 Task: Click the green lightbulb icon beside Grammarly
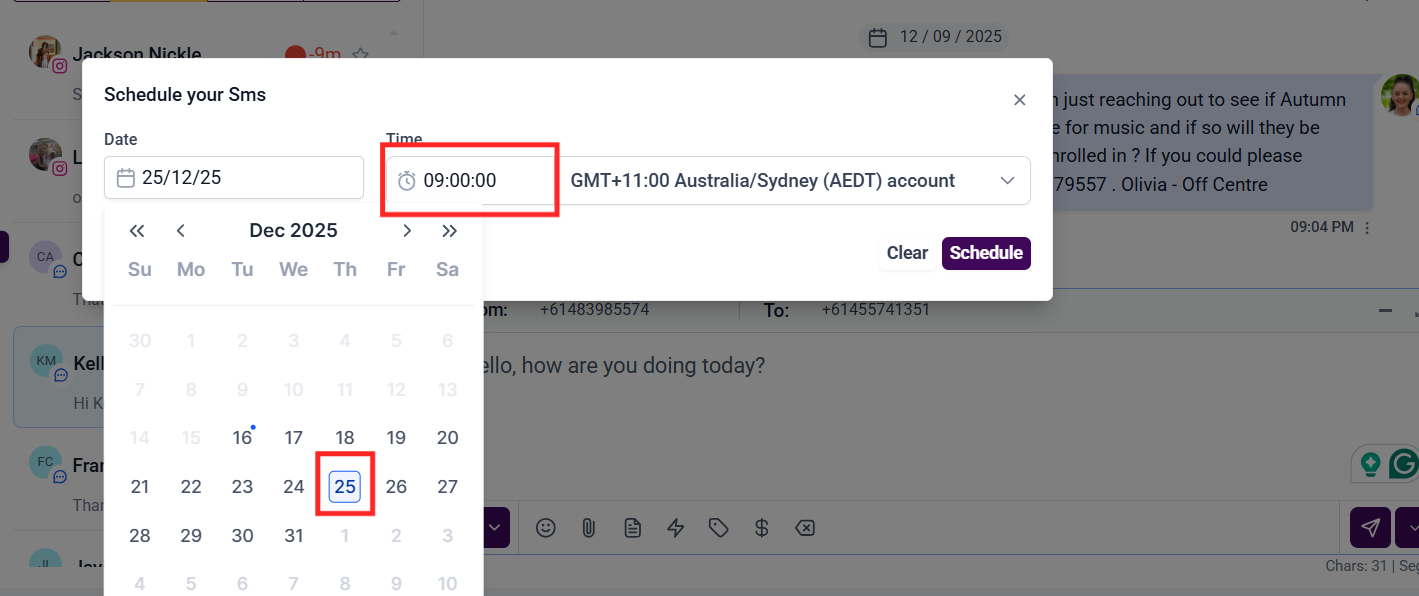(1370, 464)
